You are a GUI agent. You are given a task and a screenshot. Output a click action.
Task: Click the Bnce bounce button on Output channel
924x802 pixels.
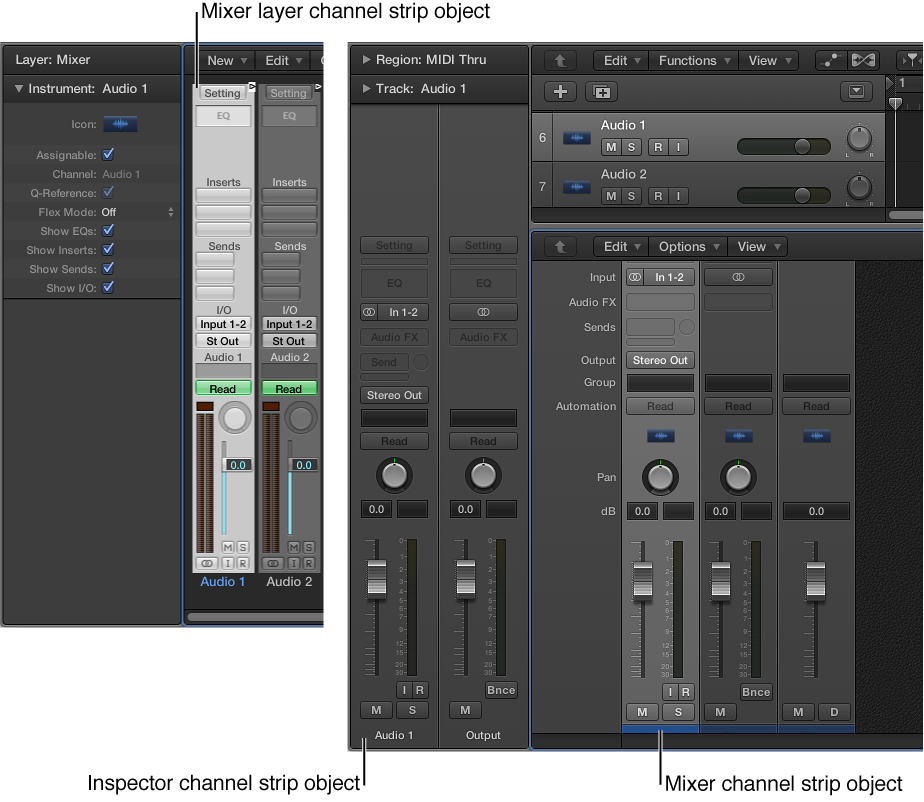coord(501,689)
